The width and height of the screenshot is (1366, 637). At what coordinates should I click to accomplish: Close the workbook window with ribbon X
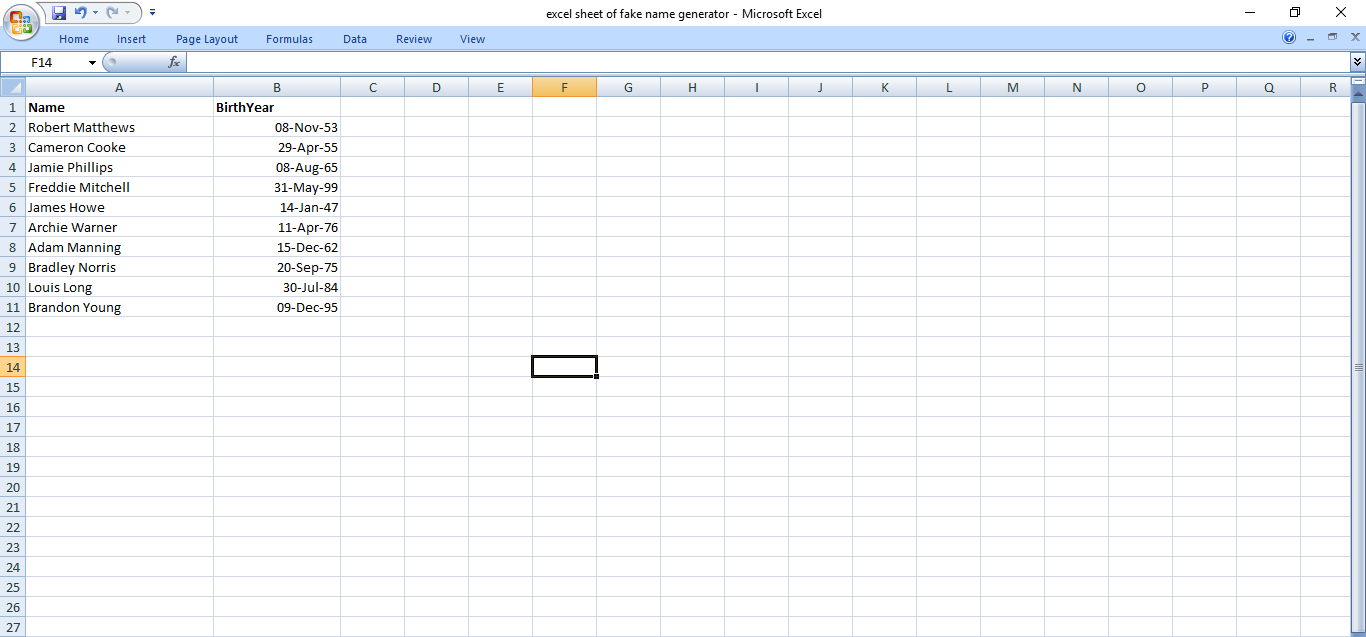(x=1355, y=38)
